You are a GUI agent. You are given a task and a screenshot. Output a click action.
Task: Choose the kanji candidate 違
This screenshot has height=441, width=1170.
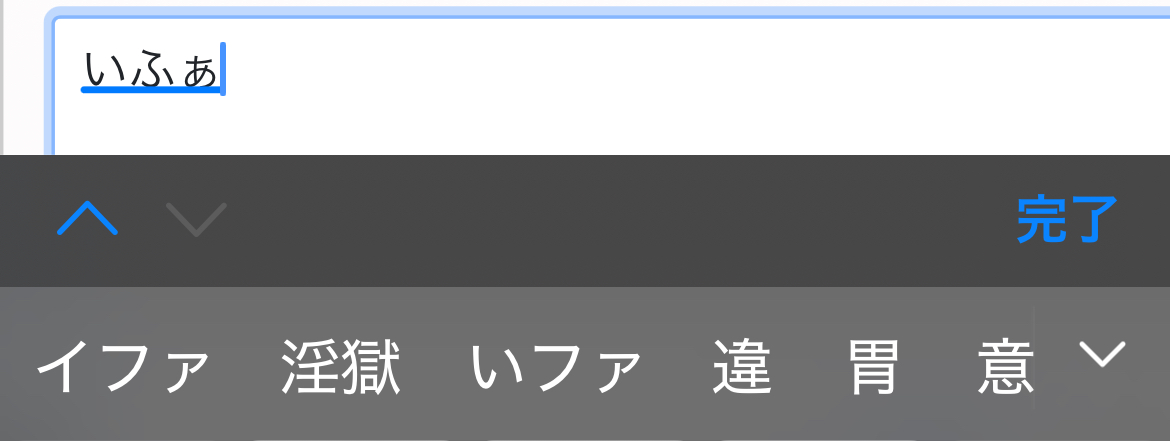coord(742,366)
